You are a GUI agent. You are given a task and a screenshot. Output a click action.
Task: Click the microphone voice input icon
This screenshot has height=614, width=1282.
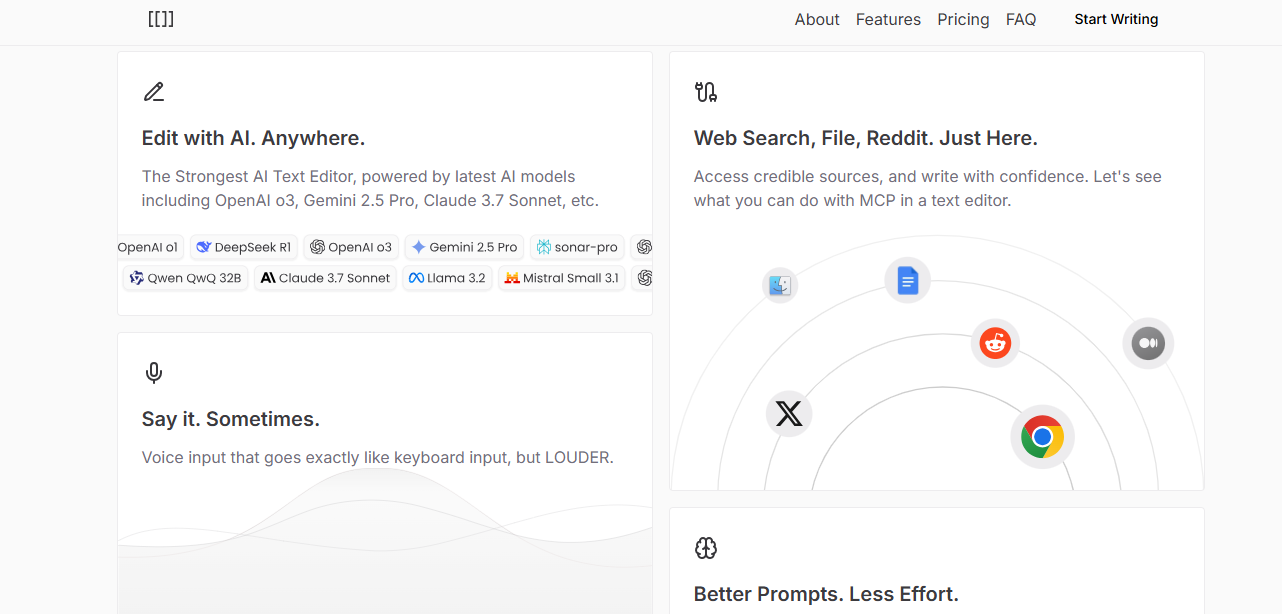(153, 373)
